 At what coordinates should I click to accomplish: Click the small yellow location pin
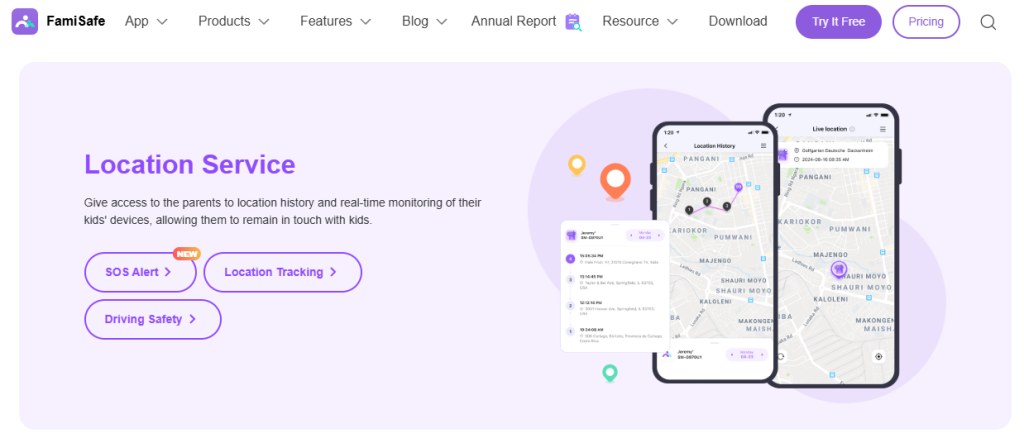click(576, 165)
